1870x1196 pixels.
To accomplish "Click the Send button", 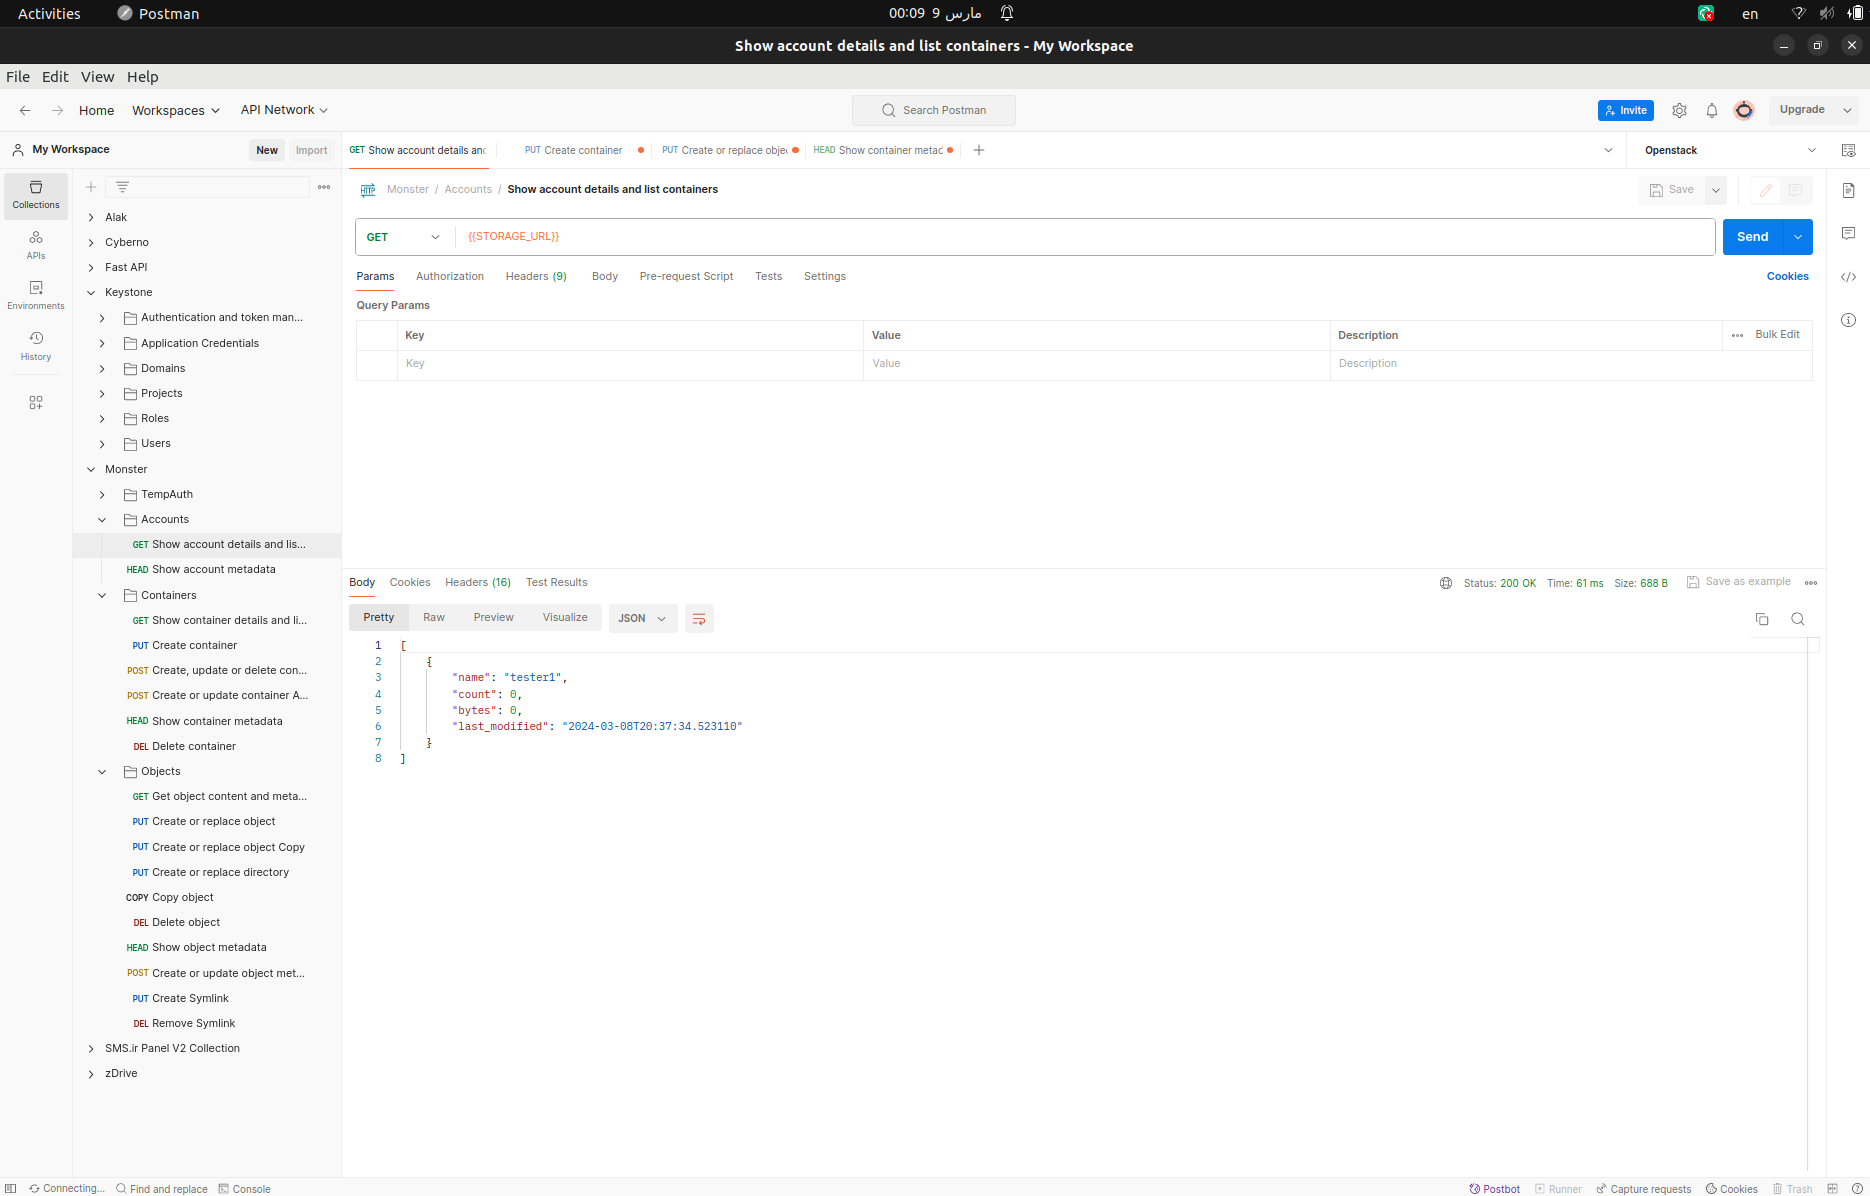I will tap(1753, 237).
